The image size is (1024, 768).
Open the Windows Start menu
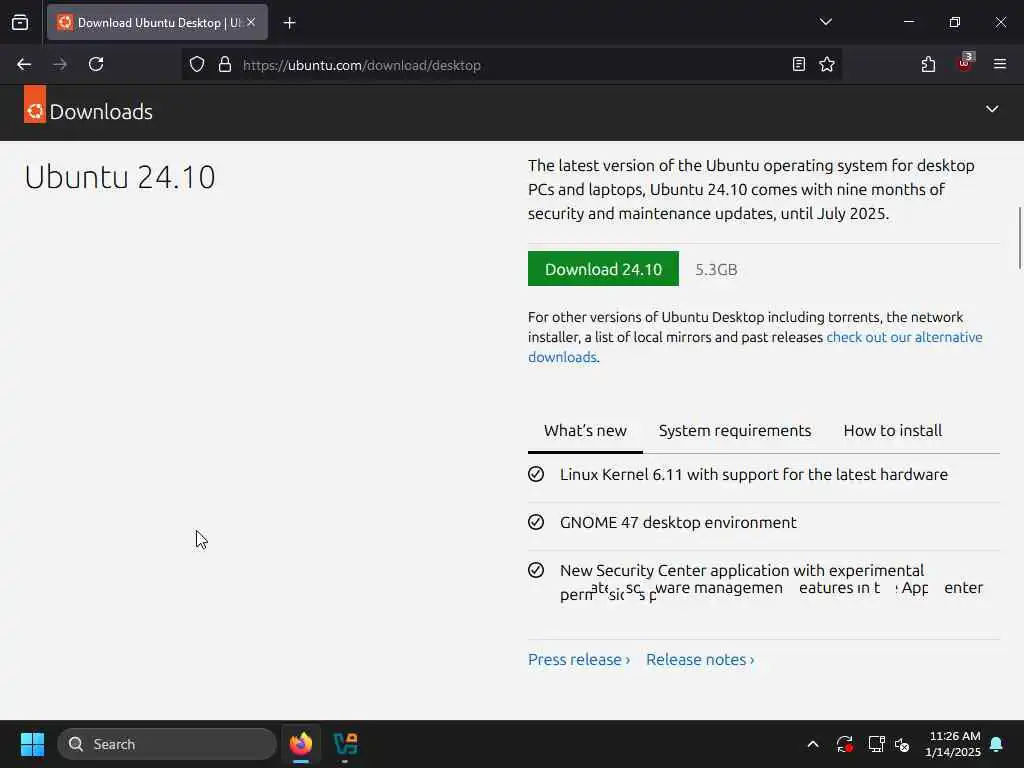click(x=32, y=744)
